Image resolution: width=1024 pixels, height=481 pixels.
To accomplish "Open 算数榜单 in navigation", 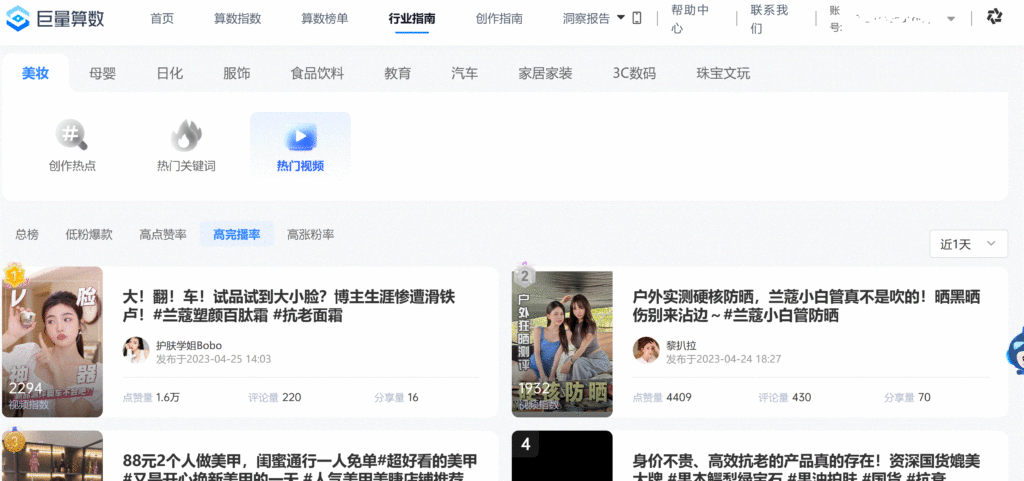I will [325, 18].
